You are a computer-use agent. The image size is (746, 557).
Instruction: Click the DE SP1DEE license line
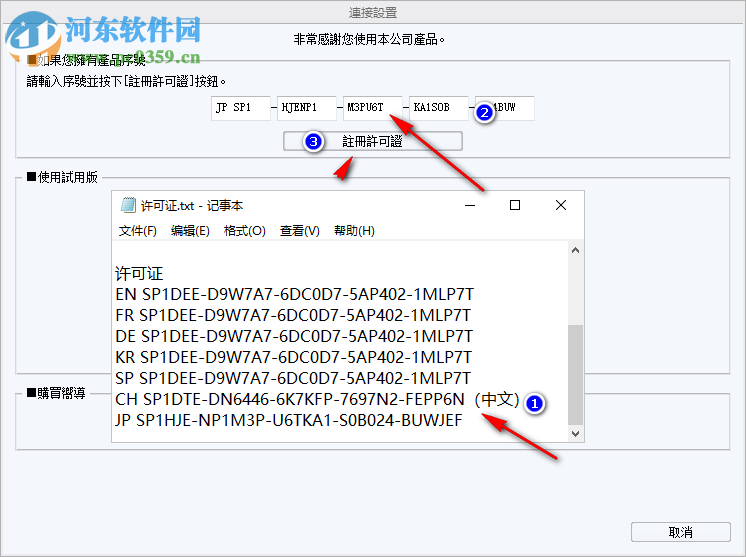294,336
